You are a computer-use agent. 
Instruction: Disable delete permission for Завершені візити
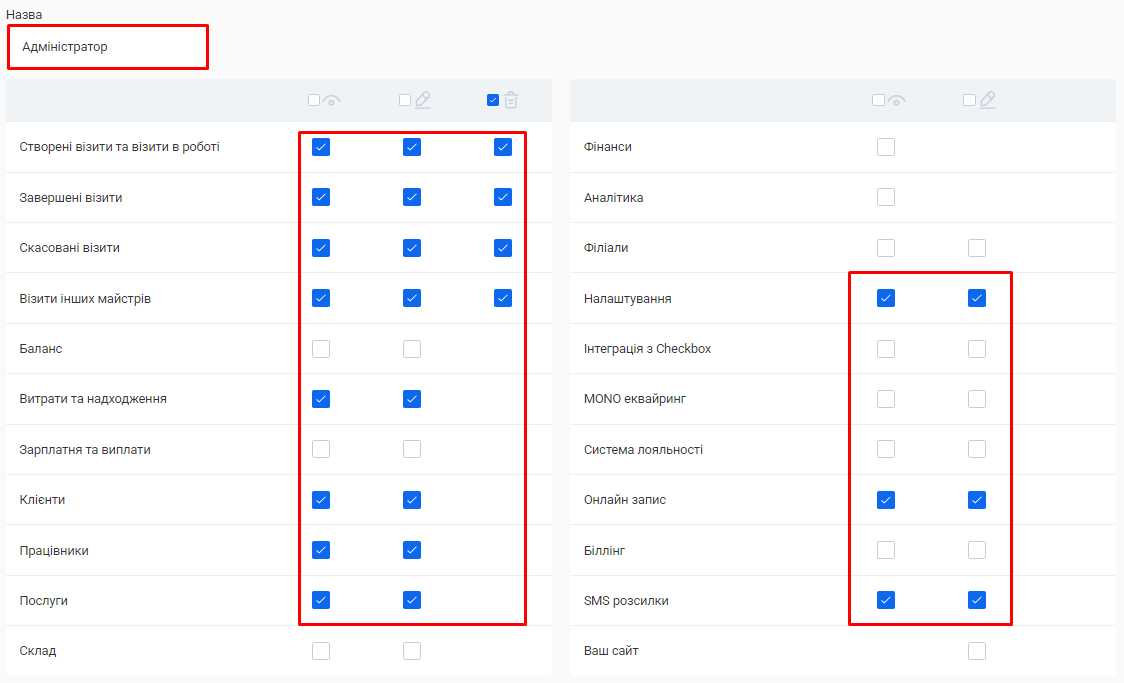tap(503, 197)
